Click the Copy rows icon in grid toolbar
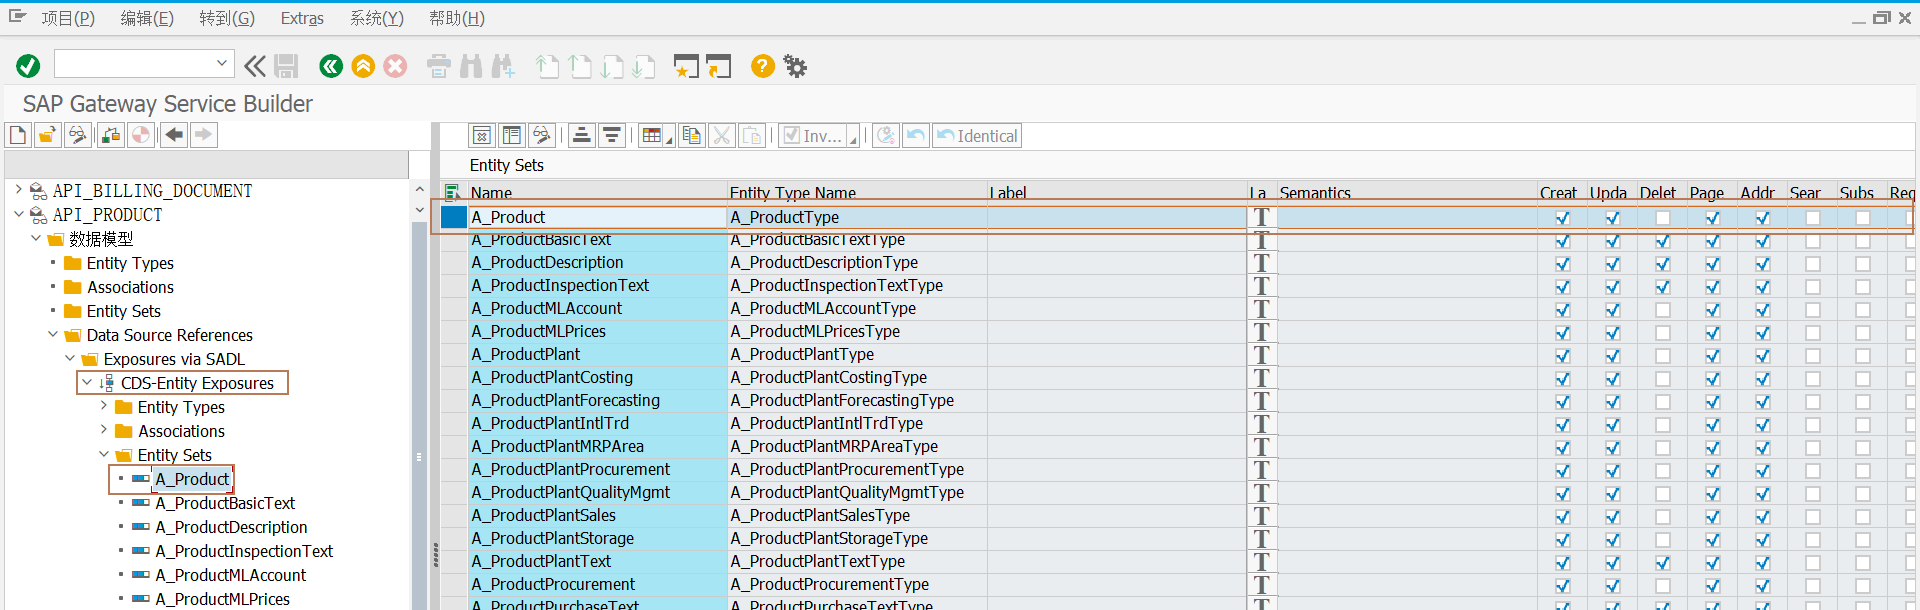Image resolution: width=1920 pixels, height=610 pixels. click(x=691, y=136)
